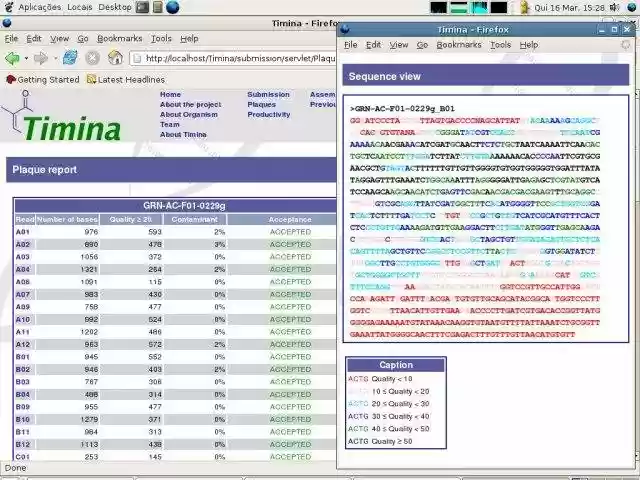Open the Plaques link
Screen dimensions: 640x480
[x=261, y=104]
